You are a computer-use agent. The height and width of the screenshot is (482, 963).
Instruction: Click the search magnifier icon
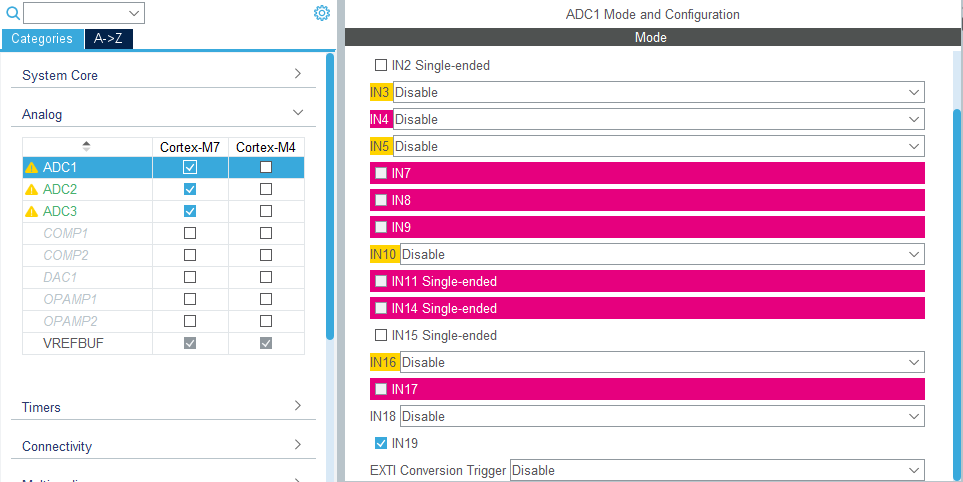click(x=13, y=13)
